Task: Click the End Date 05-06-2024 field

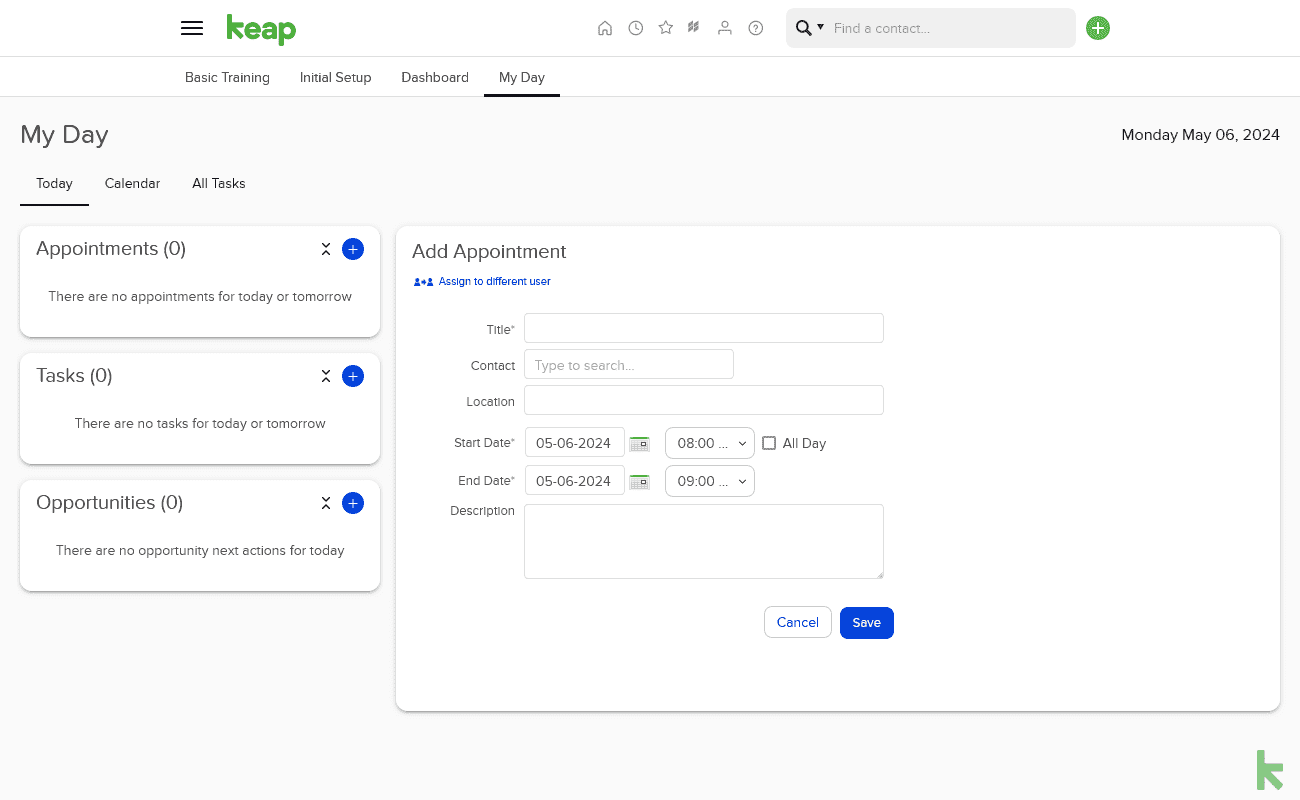Action: 574,481
